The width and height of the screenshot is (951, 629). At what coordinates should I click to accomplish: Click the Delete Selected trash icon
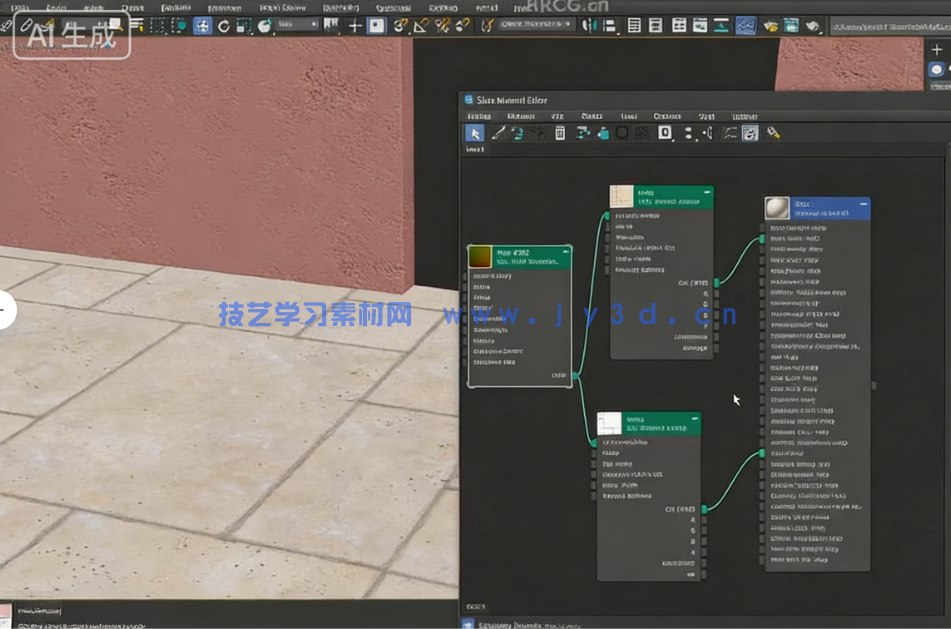[x=559, y=133]
